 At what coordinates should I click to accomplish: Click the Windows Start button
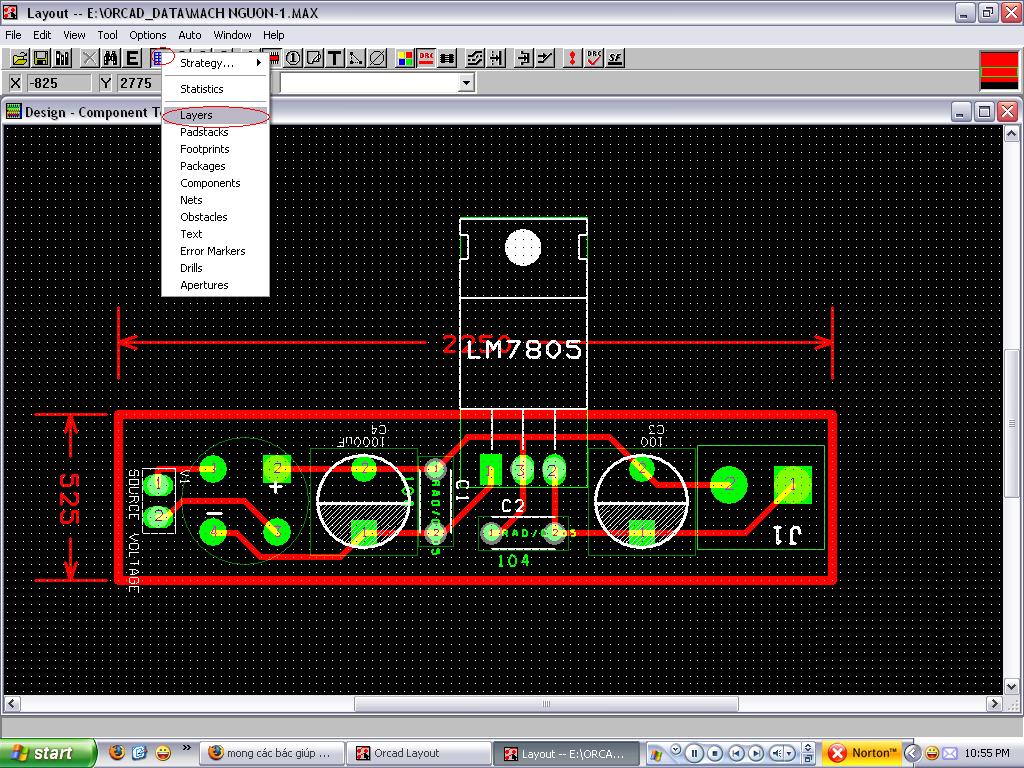click(47, 753)
